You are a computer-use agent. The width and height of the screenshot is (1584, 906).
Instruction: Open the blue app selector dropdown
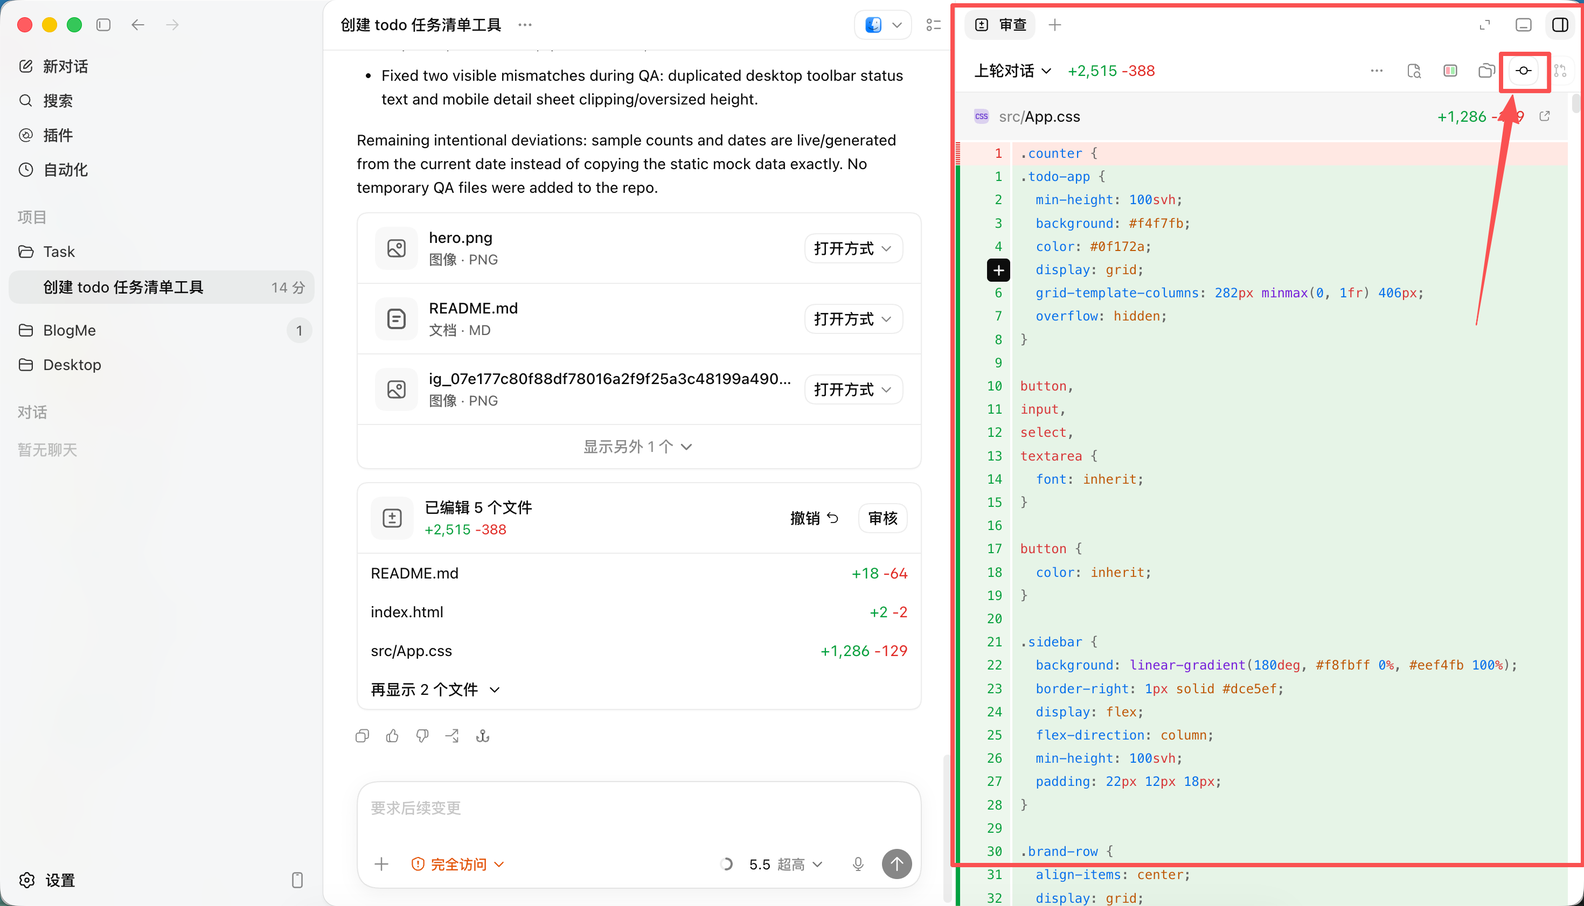(x=883, y=25)
